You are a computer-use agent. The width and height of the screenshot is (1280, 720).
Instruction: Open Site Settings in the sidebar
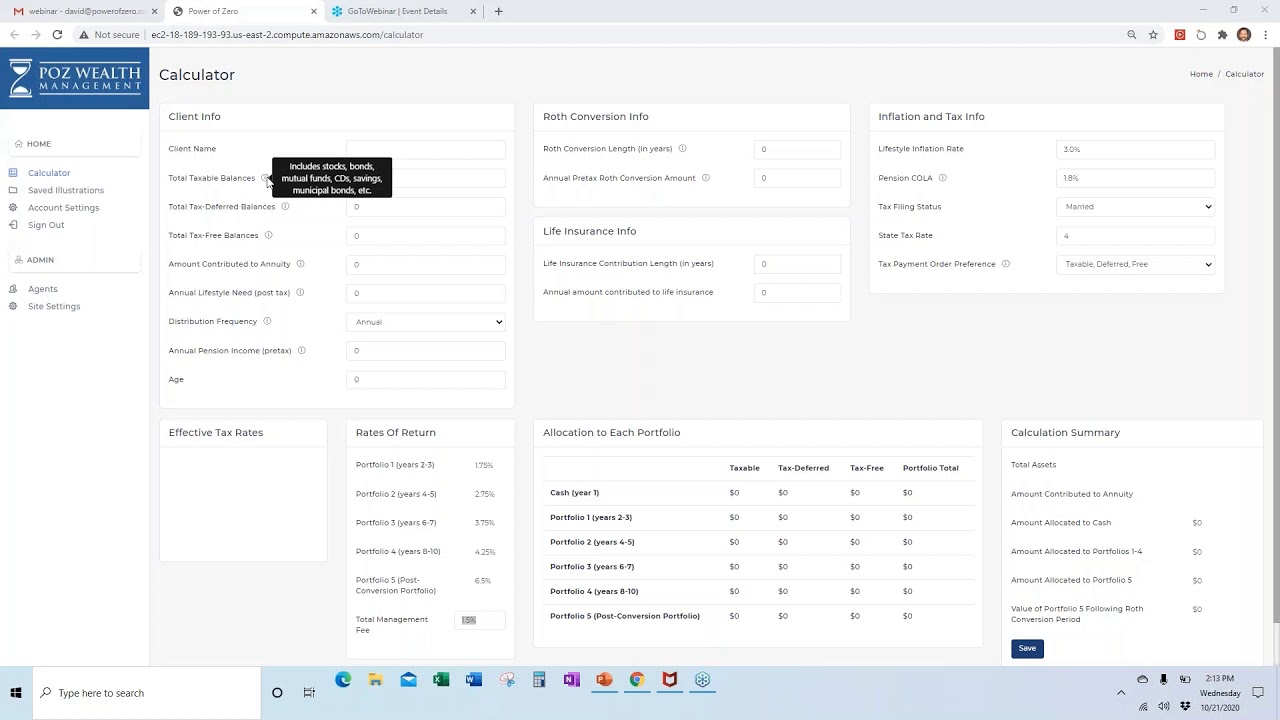(x=54, y=306)
